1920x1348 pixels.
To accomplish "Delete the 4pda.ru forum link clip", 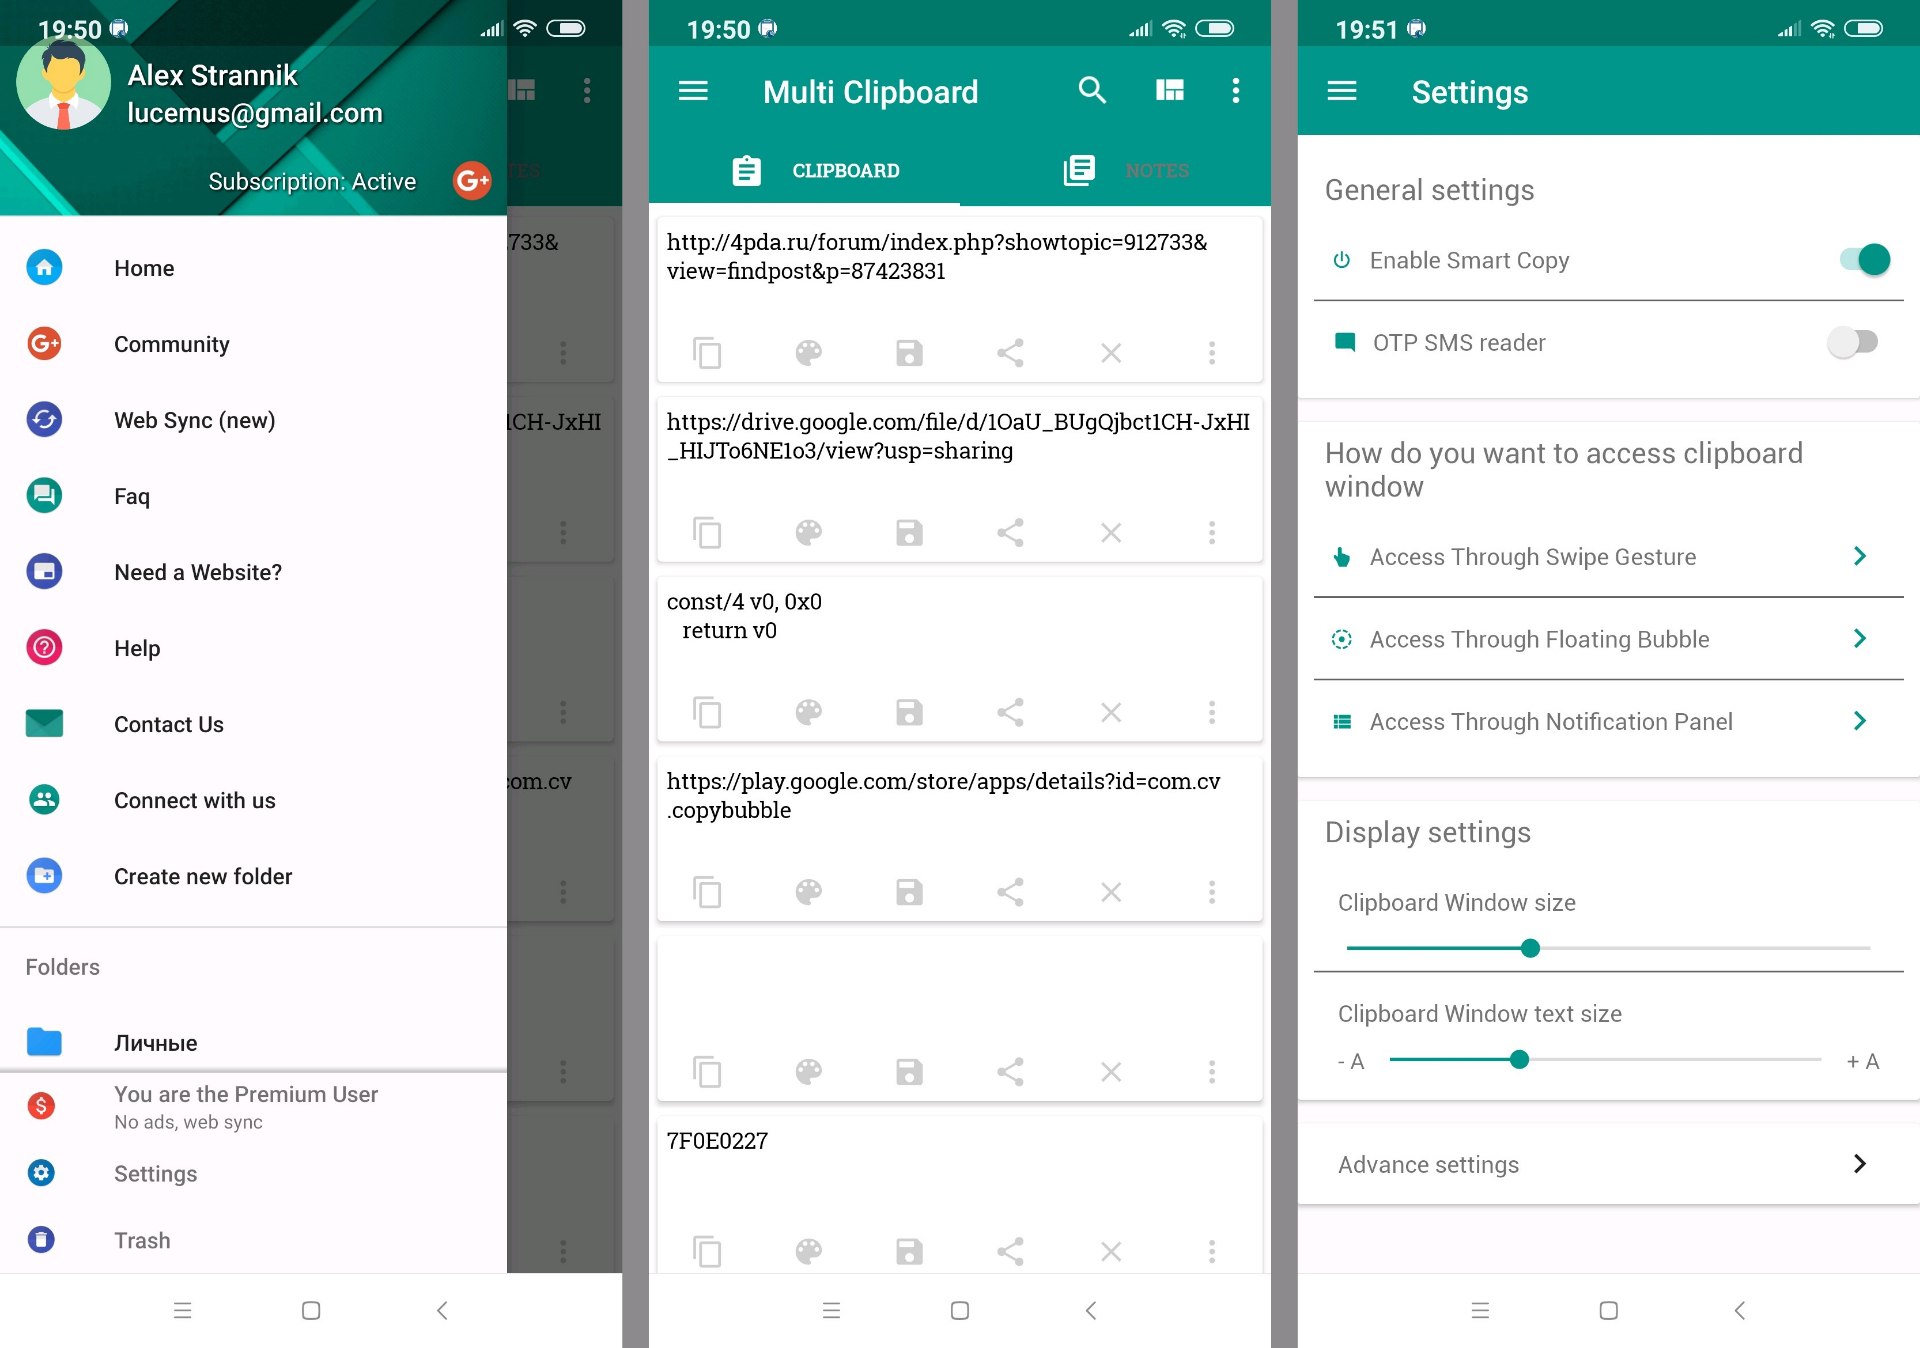I will coord(1111,353).
